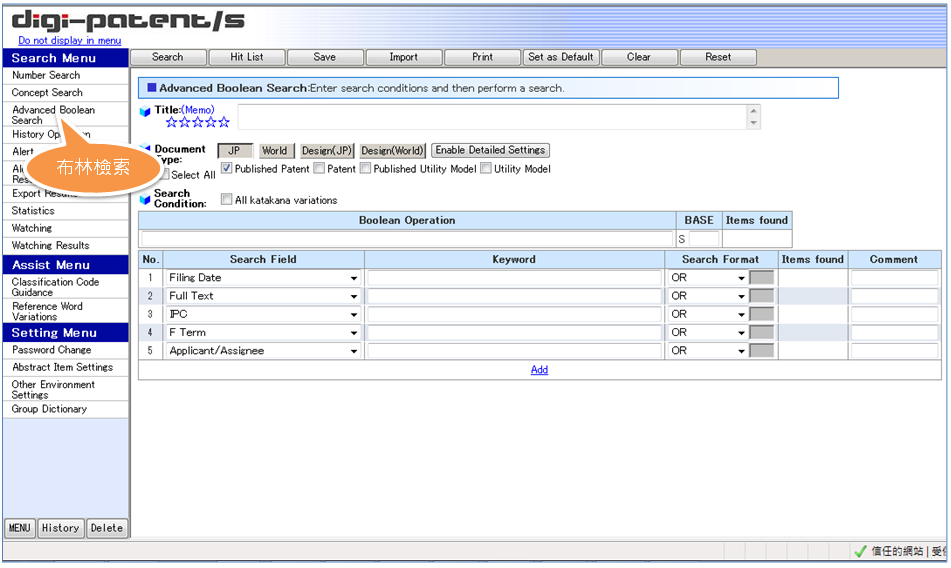Screen dimensions: 951x568
Task: Click up arrow of Title field scrollbar
Action: (753, 111)
